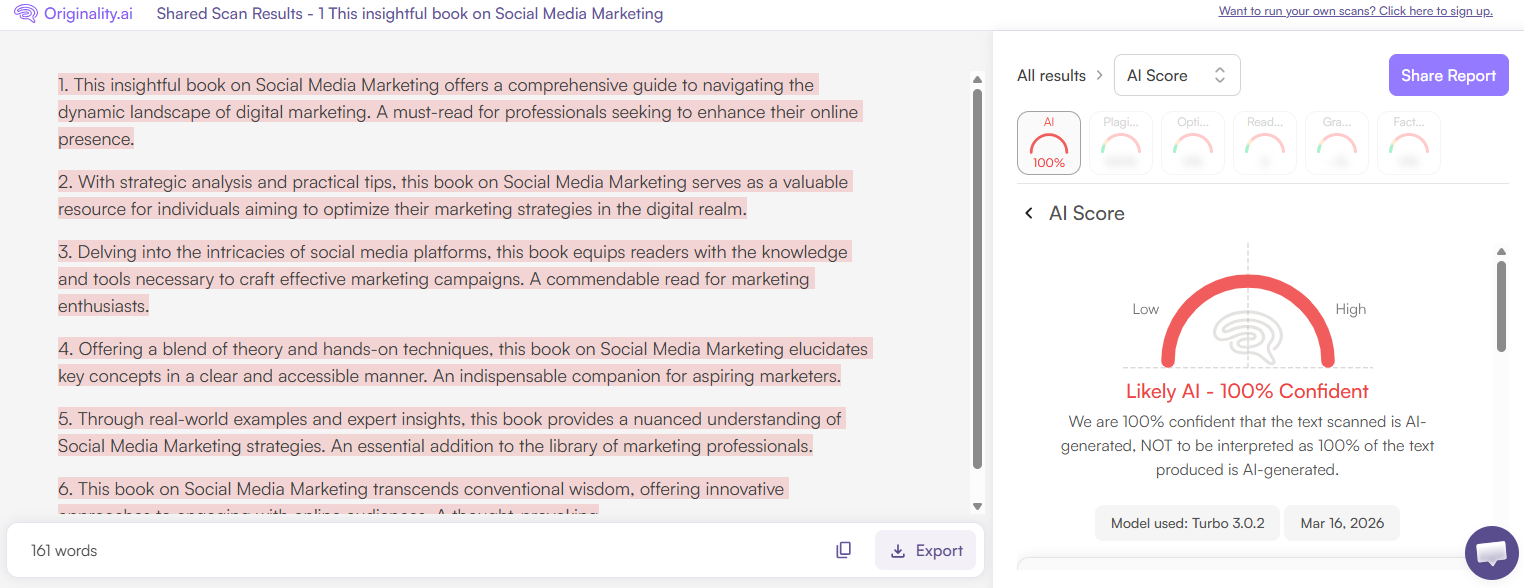1524x588 pixels.
Task: Copy scanned text using the copy icon
Action: [844, 550]
